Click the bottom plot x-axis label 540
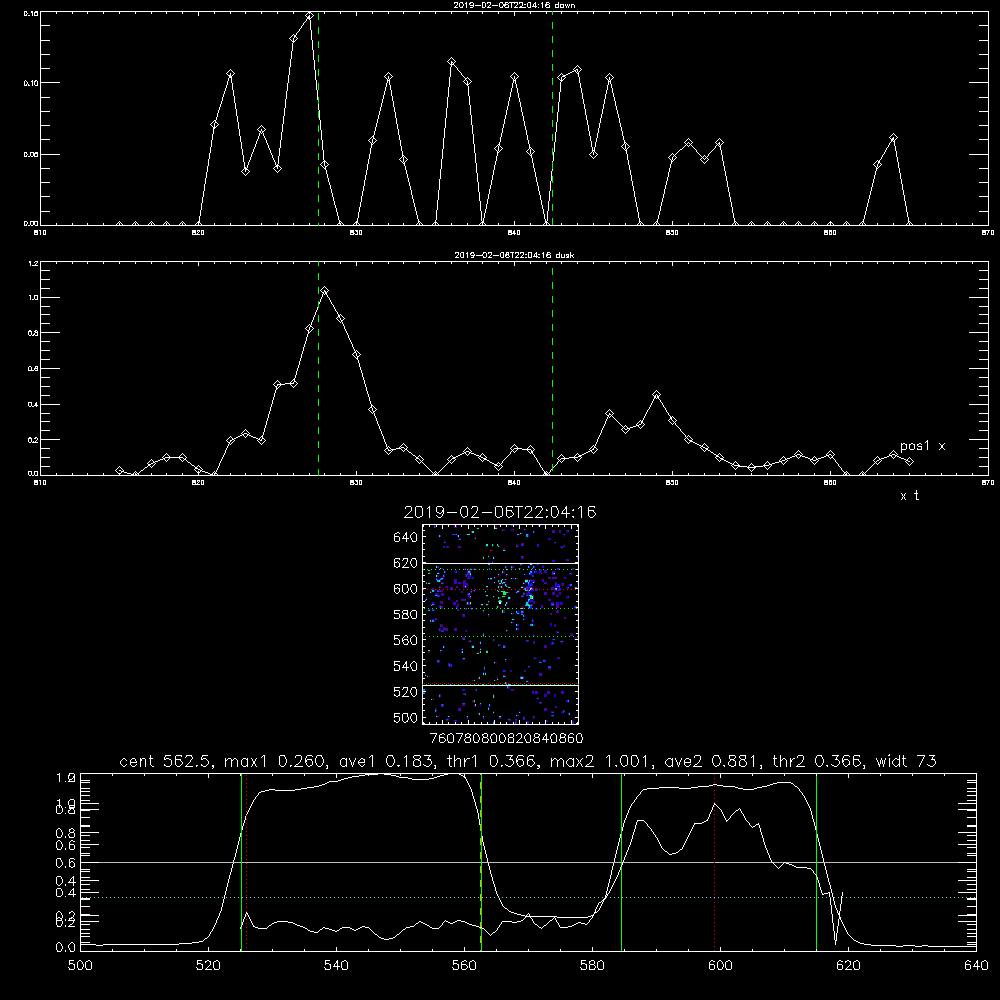This screenshot has width=1000, height=1000. click(336, 966)
